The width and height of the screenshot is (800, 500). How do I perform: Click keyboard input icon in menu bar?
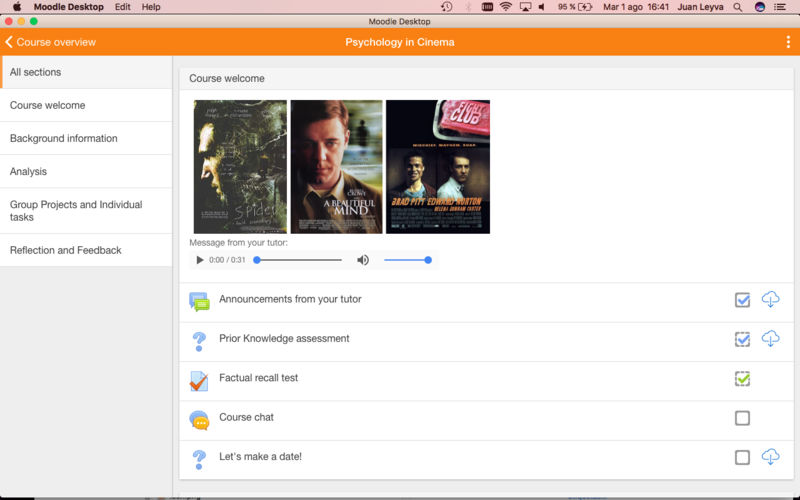point(487,7)
